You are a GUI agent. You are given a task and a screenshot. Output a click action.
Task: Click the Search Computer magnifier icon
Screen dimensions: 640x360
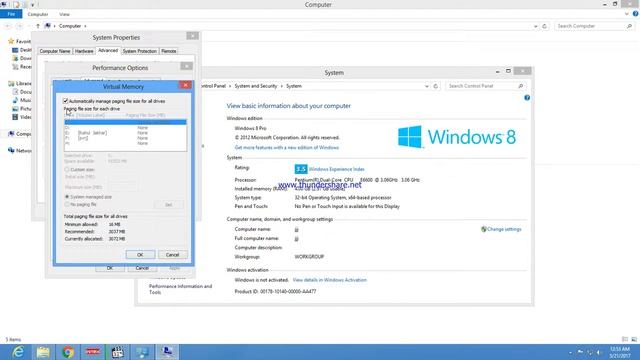coord(629,26)
